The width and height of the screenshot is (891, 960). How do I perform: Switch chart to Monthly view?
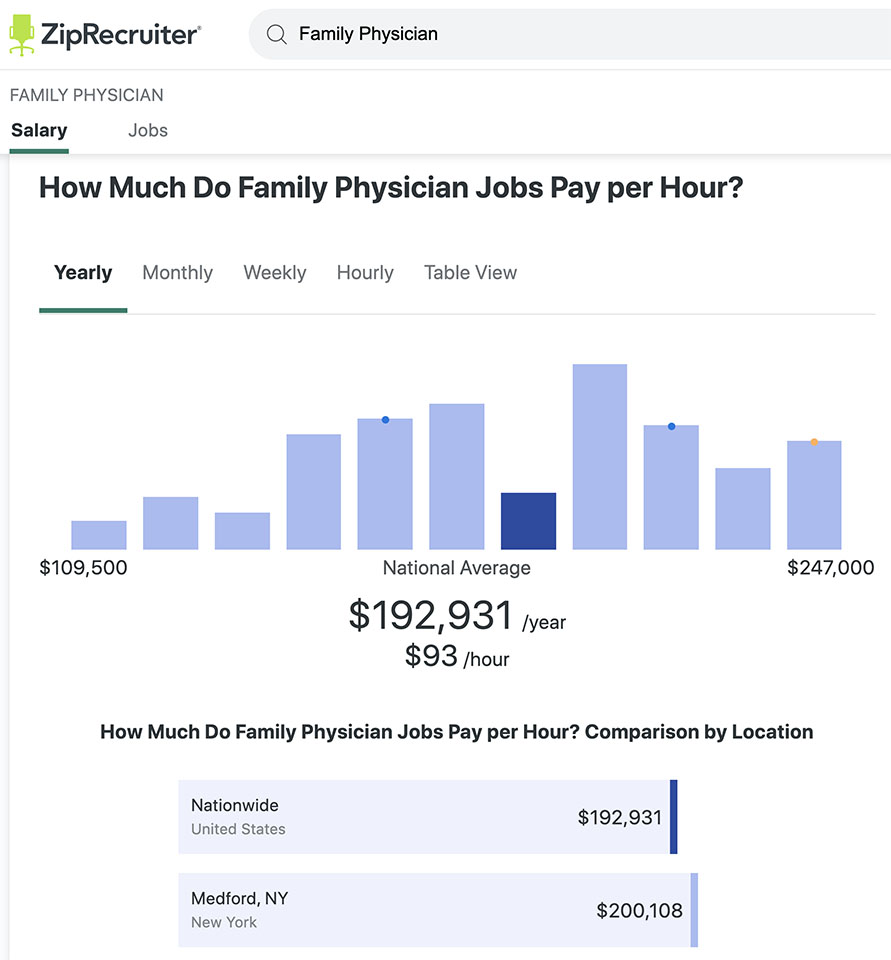(178, 272)
